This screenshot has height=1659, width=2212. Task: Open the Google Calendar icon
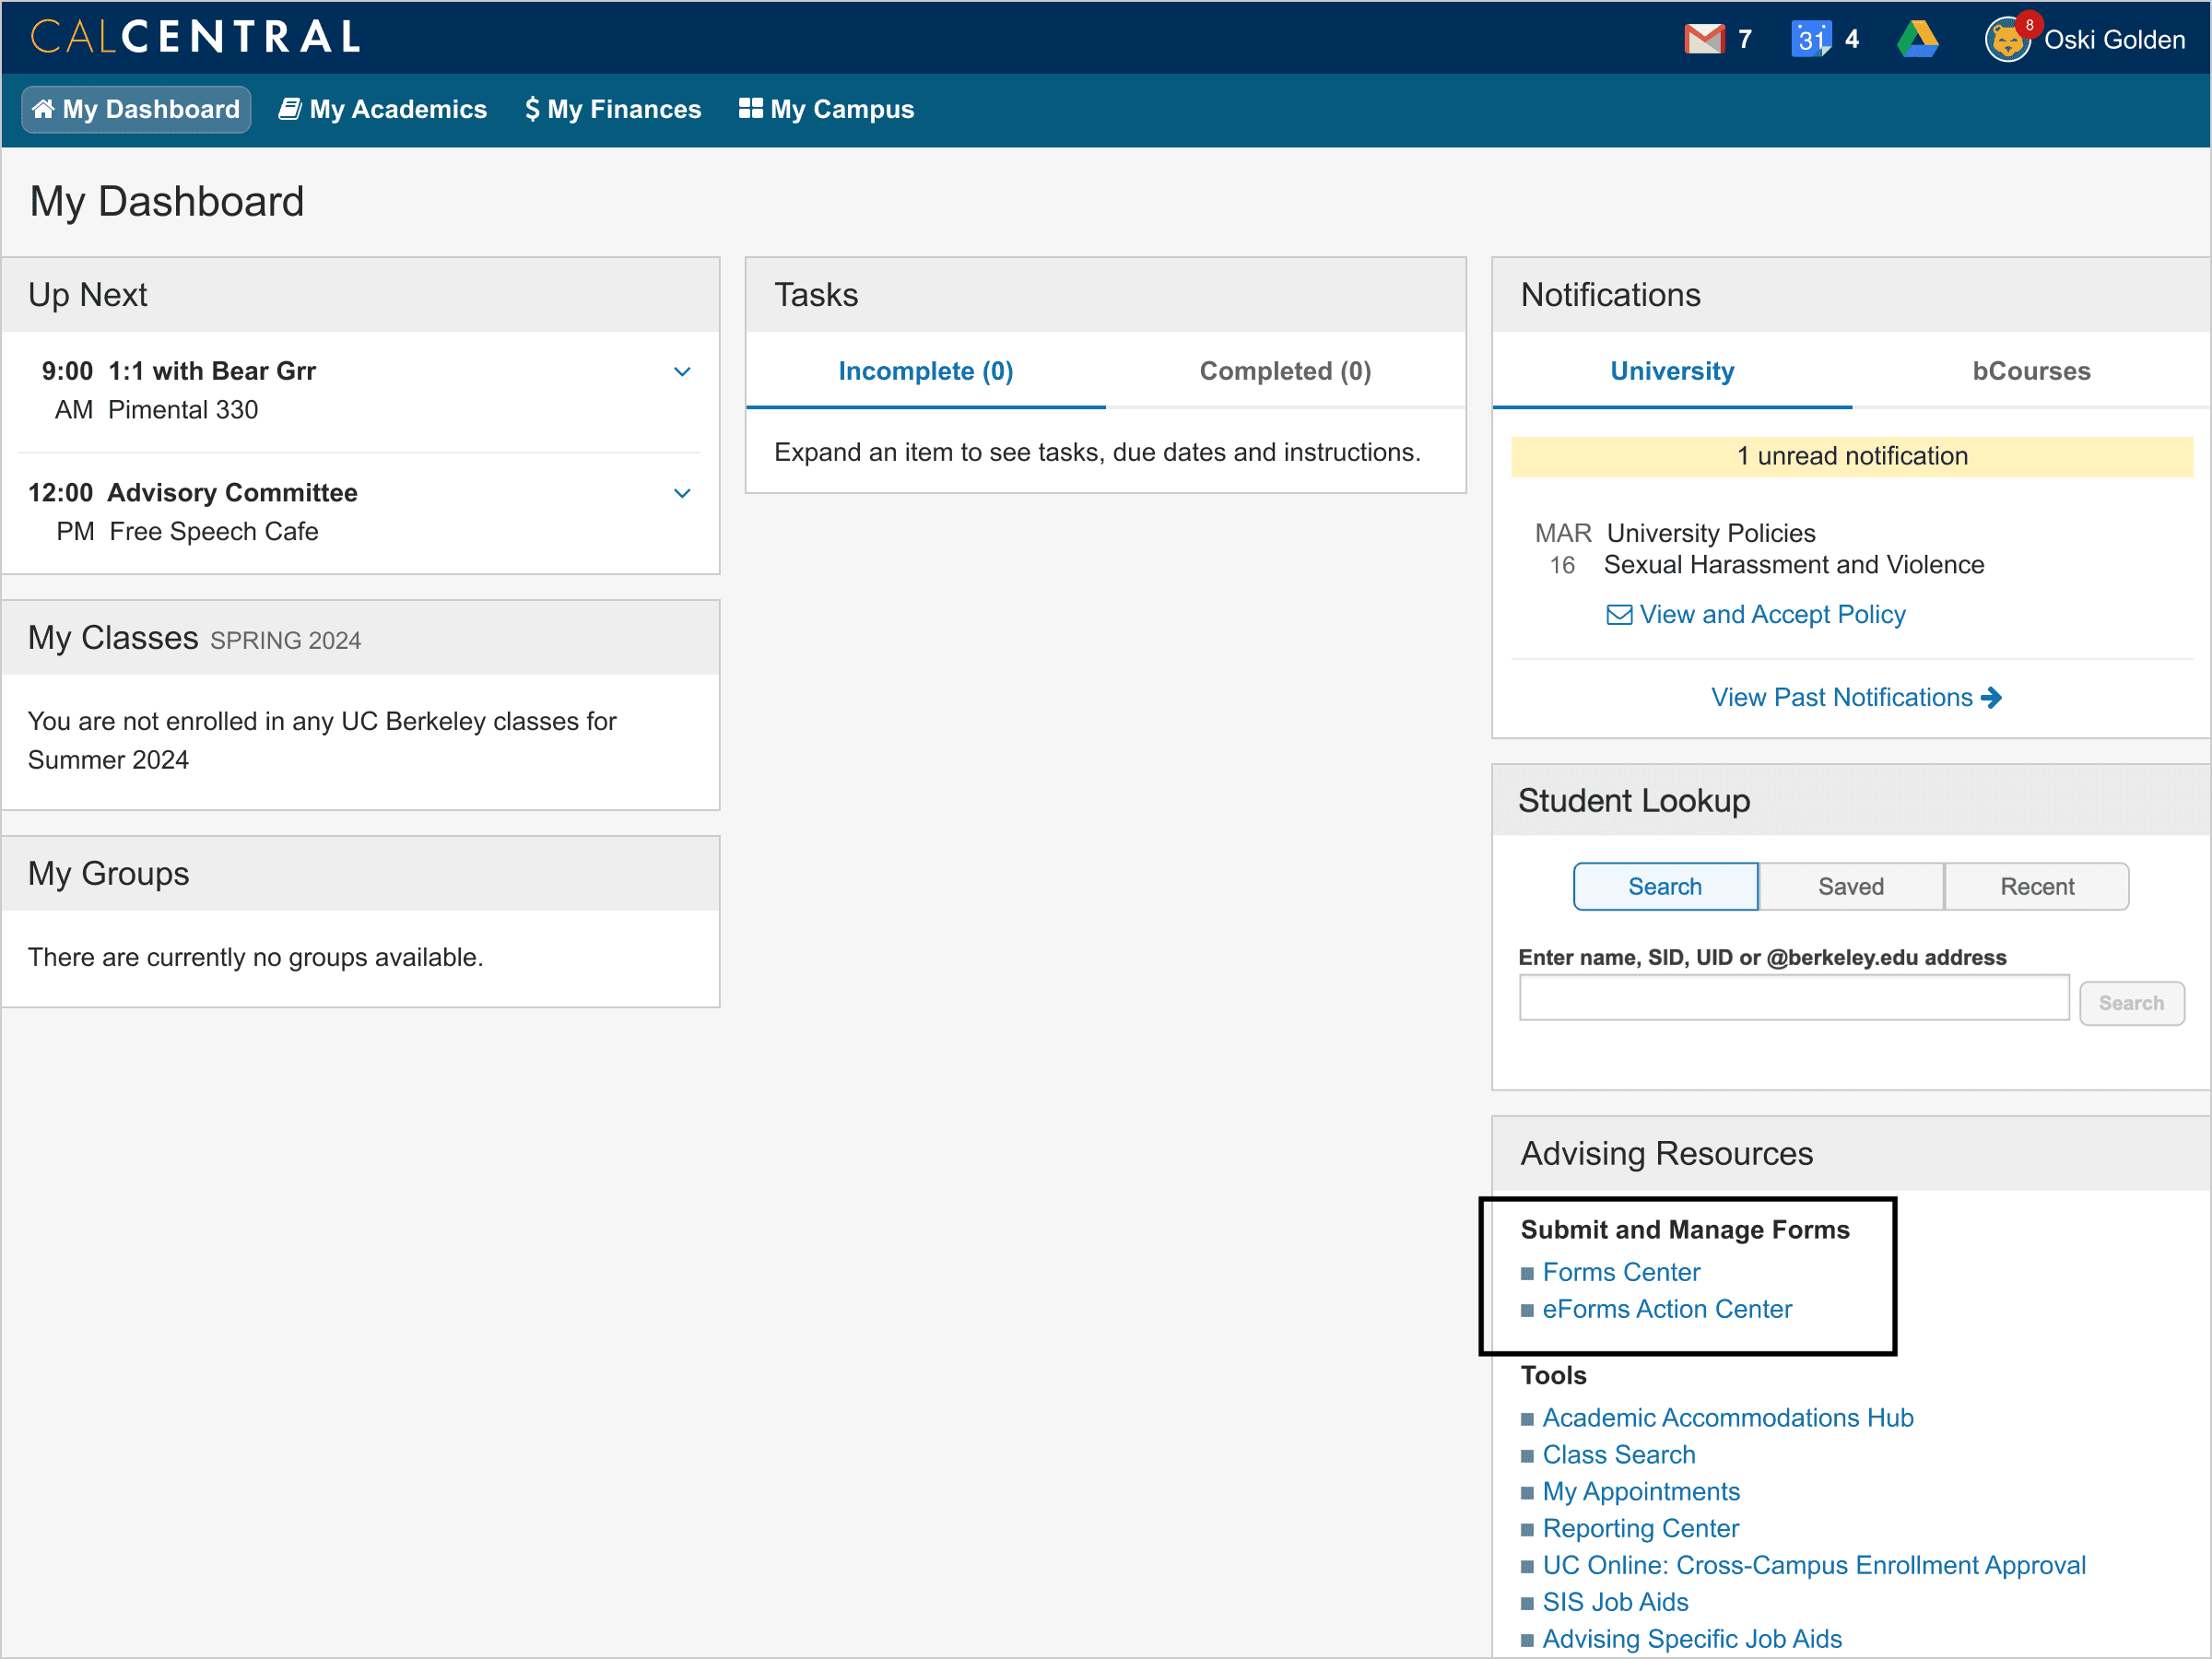coord(1811,39)
